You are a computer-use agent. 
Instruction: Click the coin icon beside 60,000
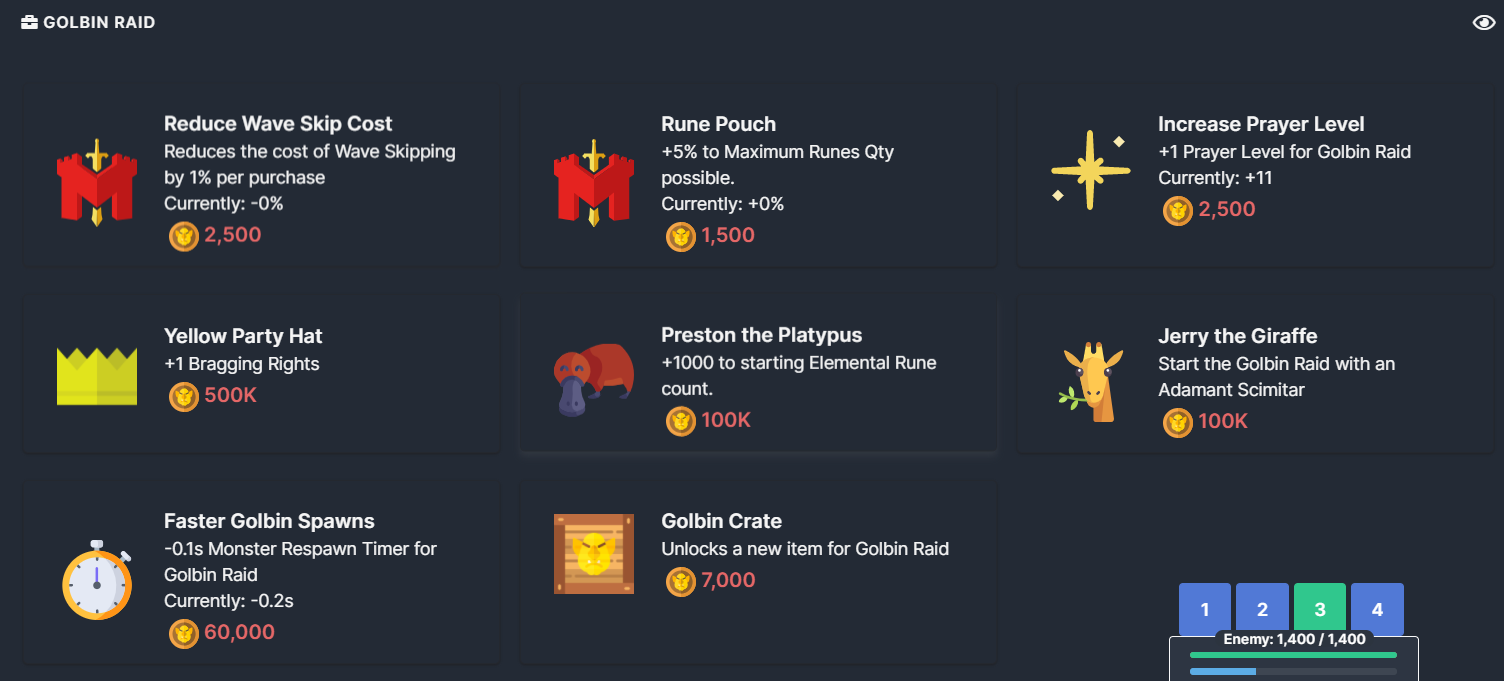pos(182,633)
